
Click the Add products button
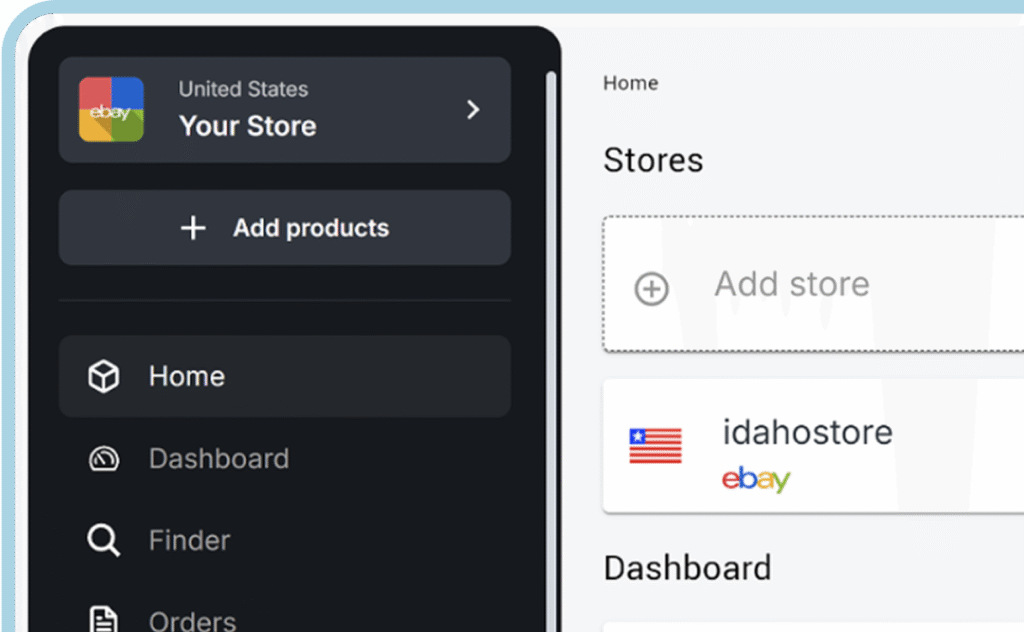point(285,228)
